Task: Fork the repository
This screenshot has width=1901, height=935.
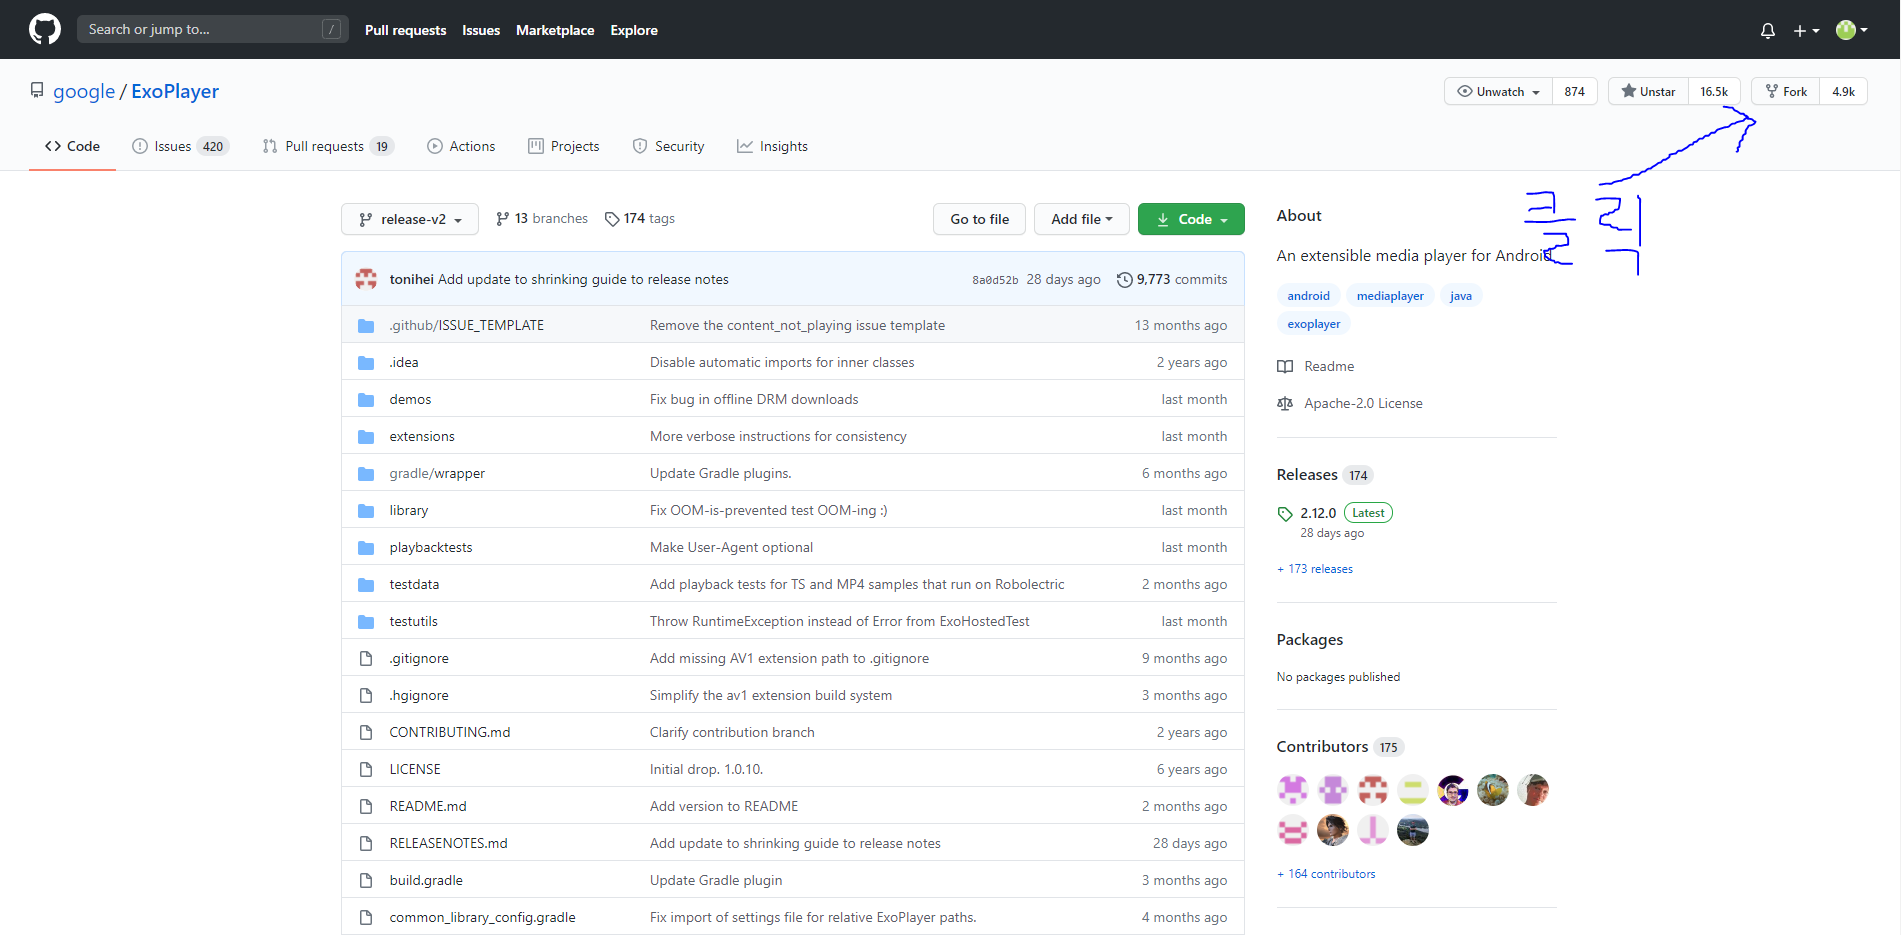Action: point(1786,91)
